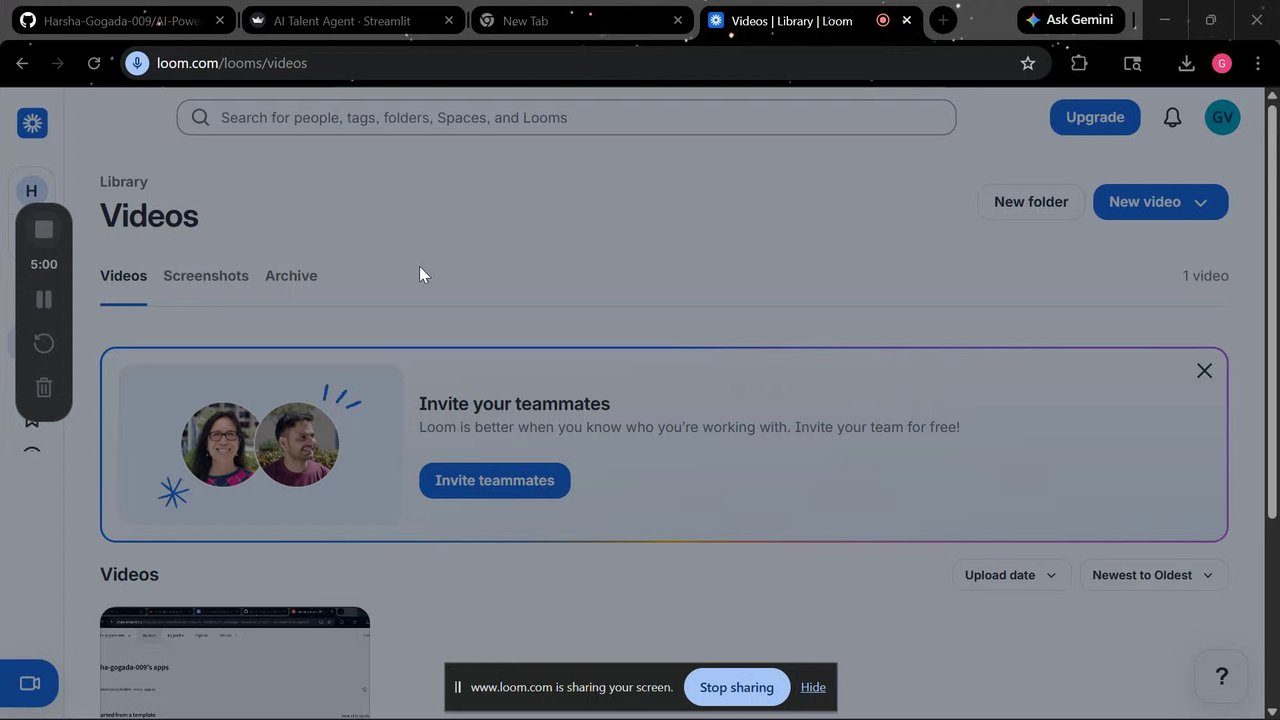This screenshot has width=1280, height=720.
Task: Open the notifications bell
Action: (x=1172, y=118)
